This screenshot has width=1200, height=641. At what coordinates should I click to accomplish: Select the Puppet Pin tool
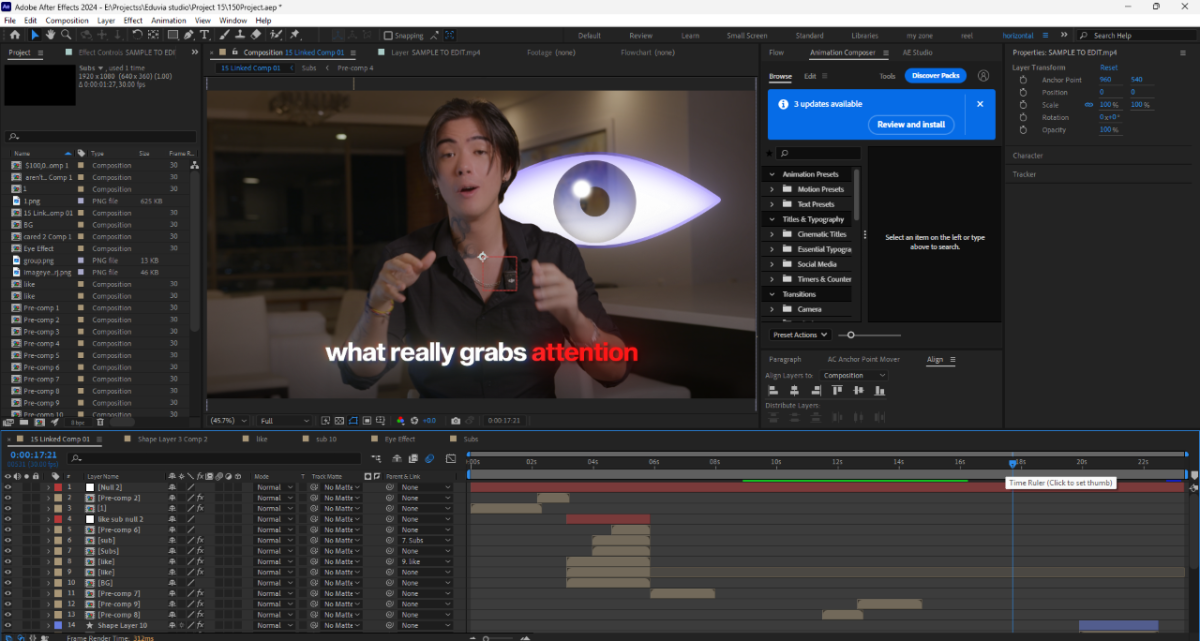point(295,35)
